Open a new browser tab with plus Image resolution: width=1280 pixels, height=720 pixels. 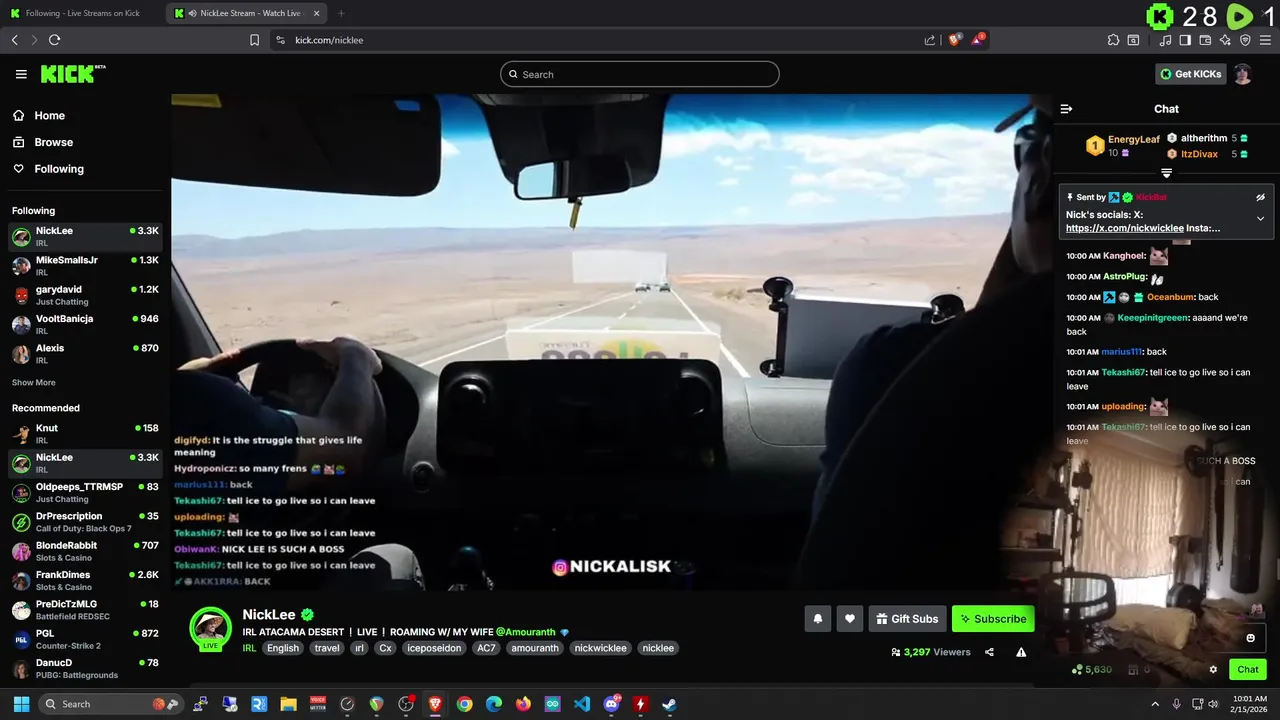(x=341, y=13)
